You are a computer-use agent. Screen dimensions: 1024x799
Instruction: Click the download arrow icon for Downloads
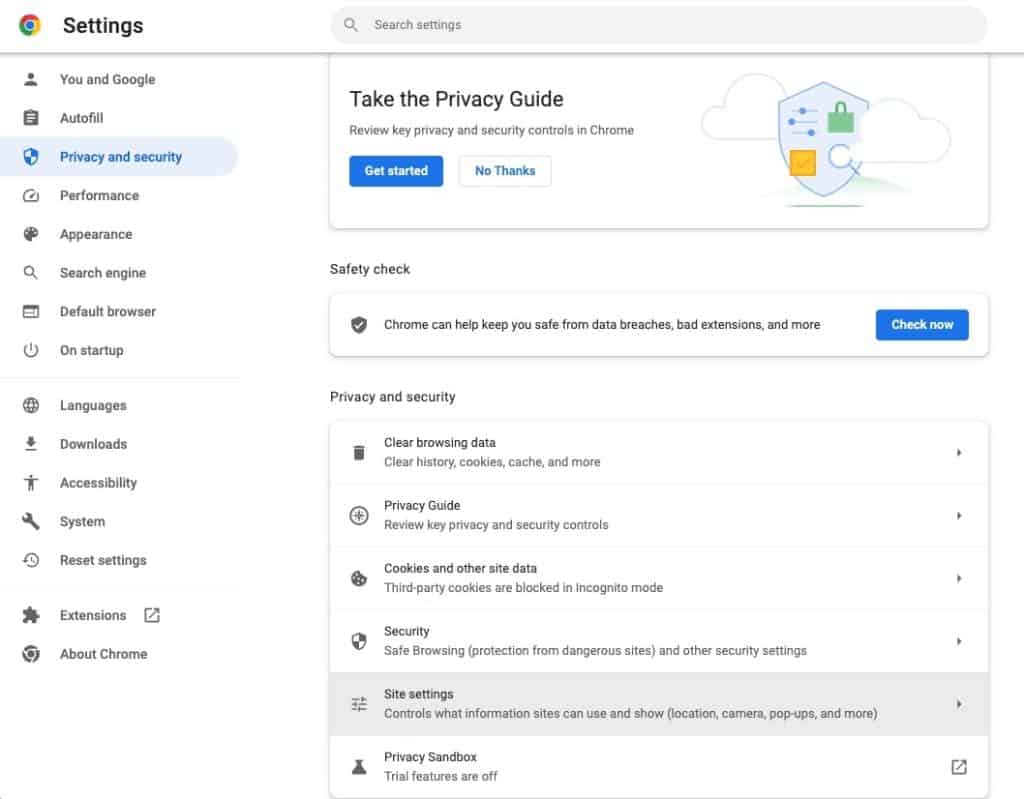tap(31, 444)
